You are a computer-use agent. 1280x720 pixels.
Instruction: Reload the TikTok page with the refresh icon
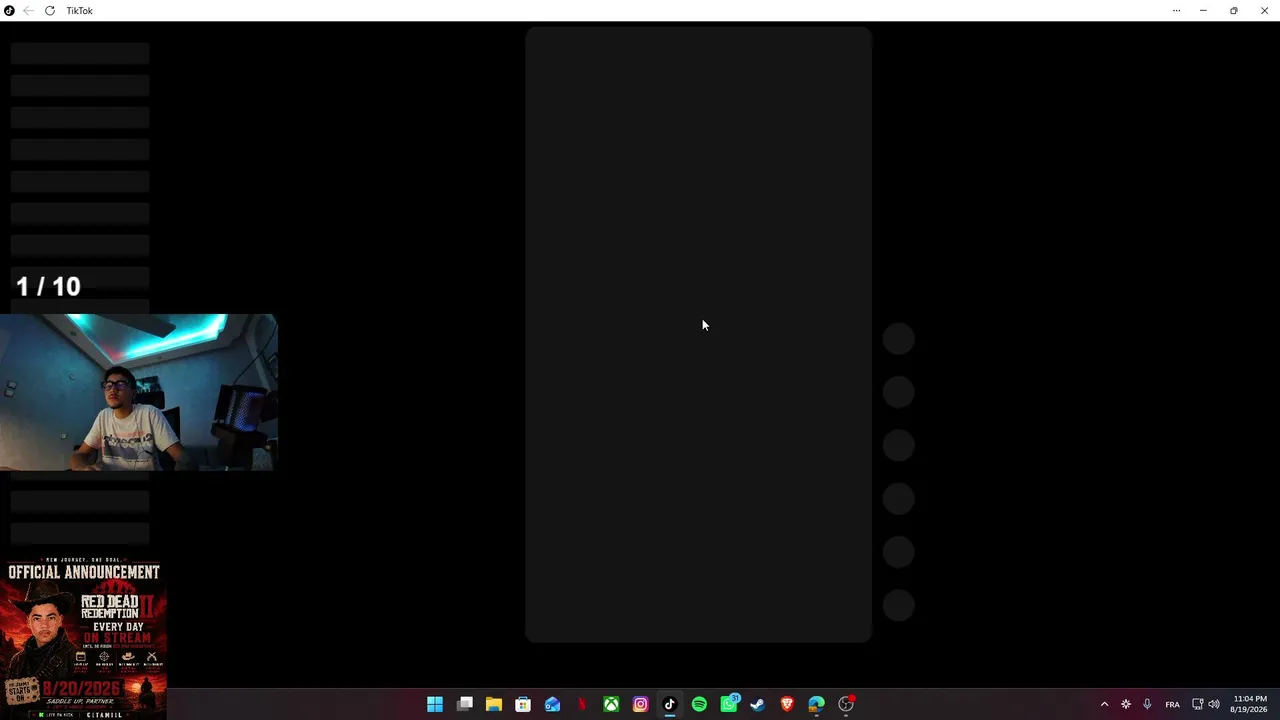click(x=50, y=11)
